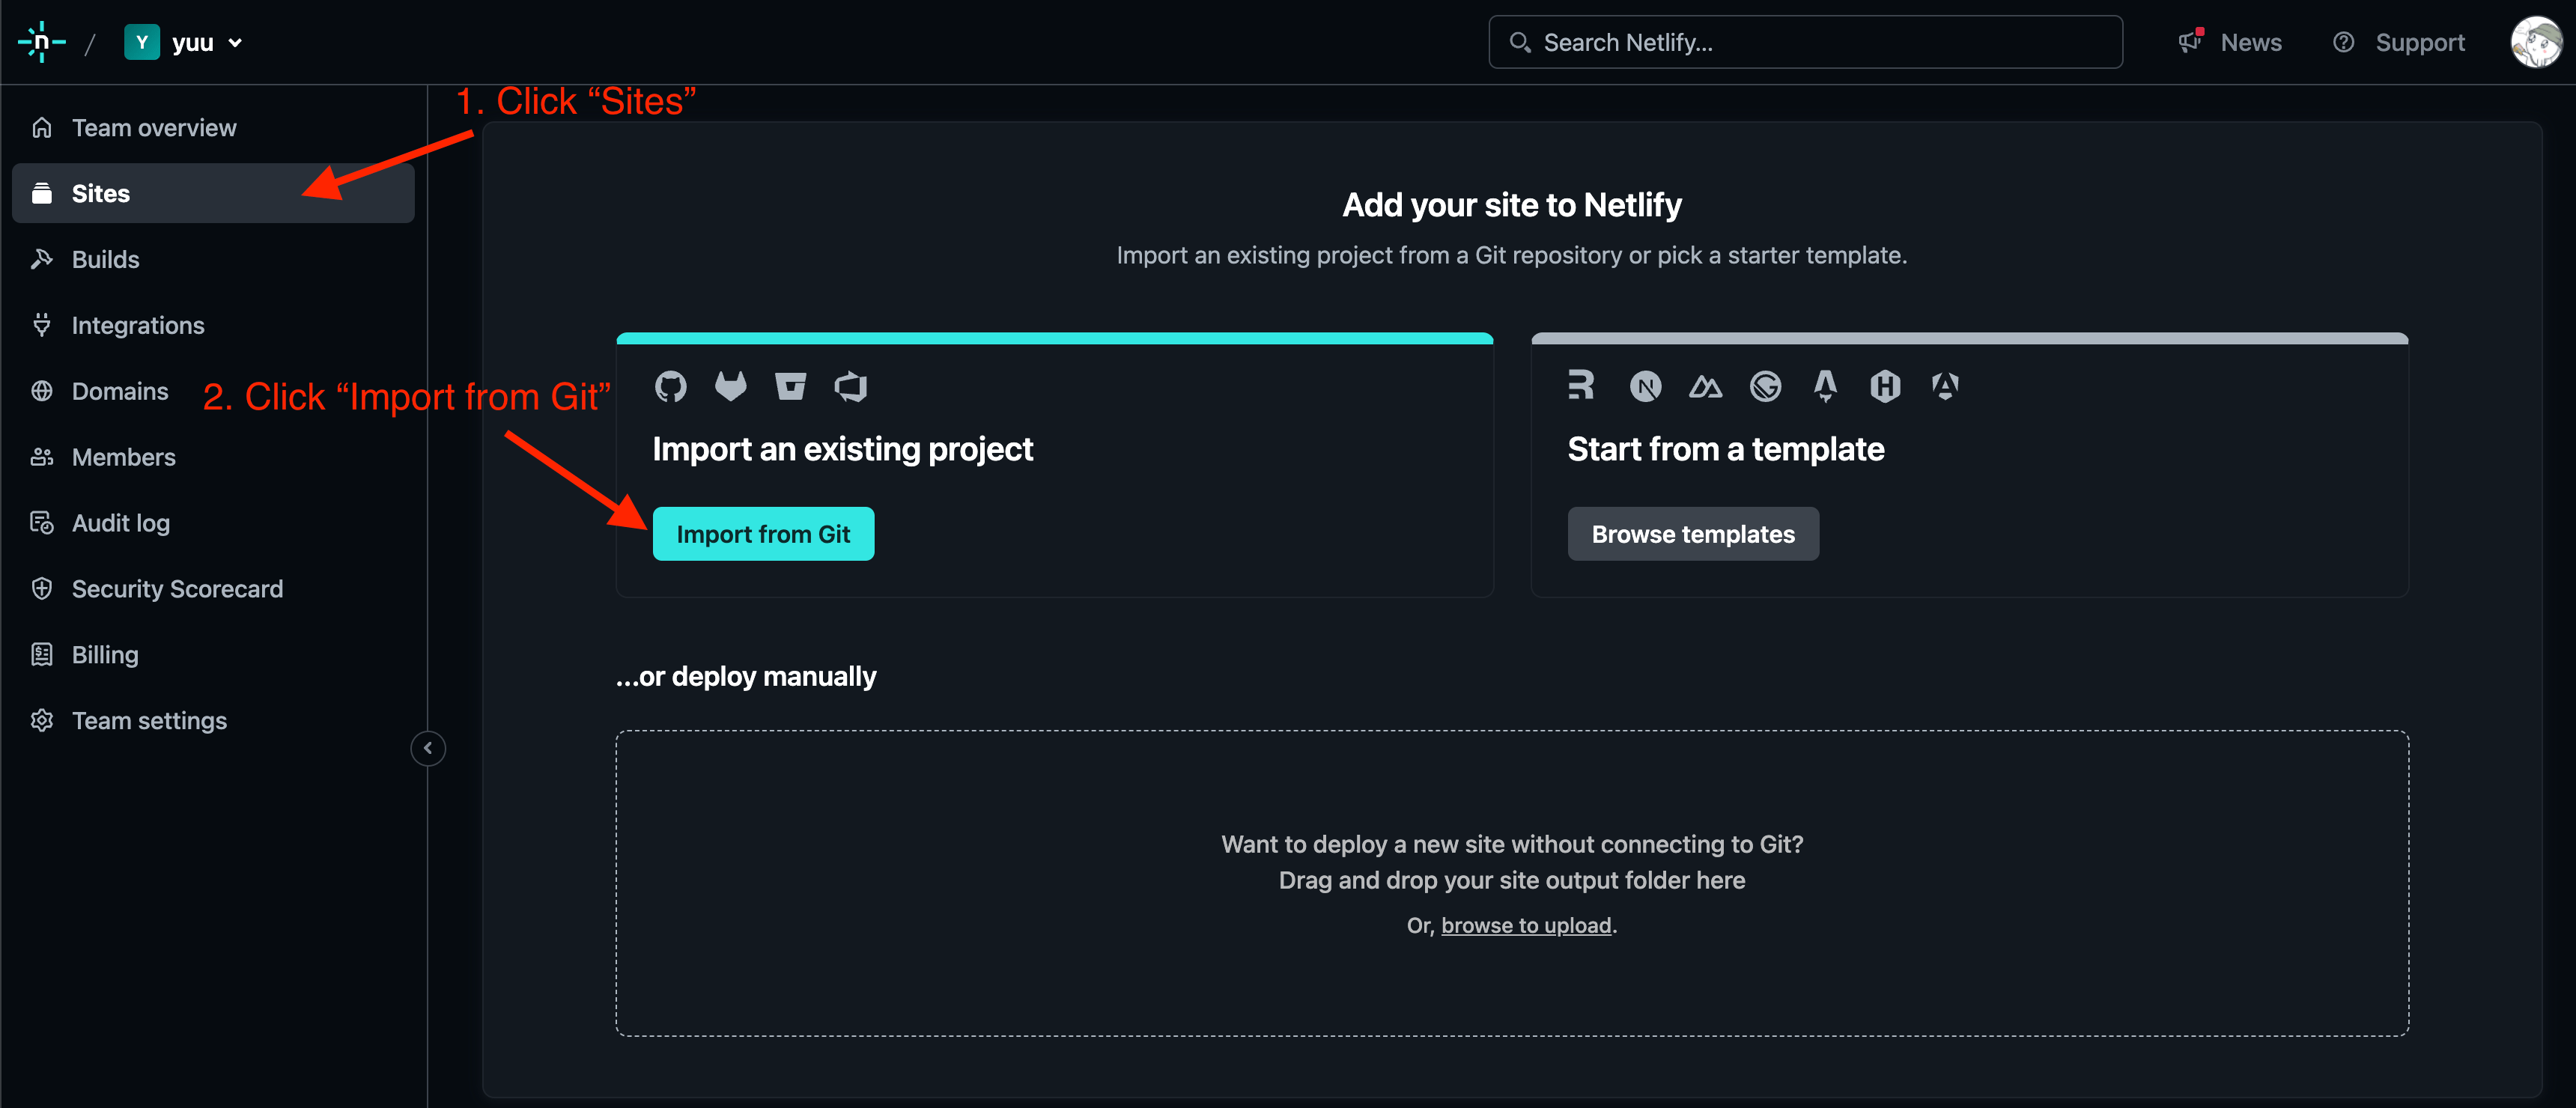Viewport: 2576px width, 1108px height.
Task: Click the Gatsby template icon
Action: (x=1765, y=386)
